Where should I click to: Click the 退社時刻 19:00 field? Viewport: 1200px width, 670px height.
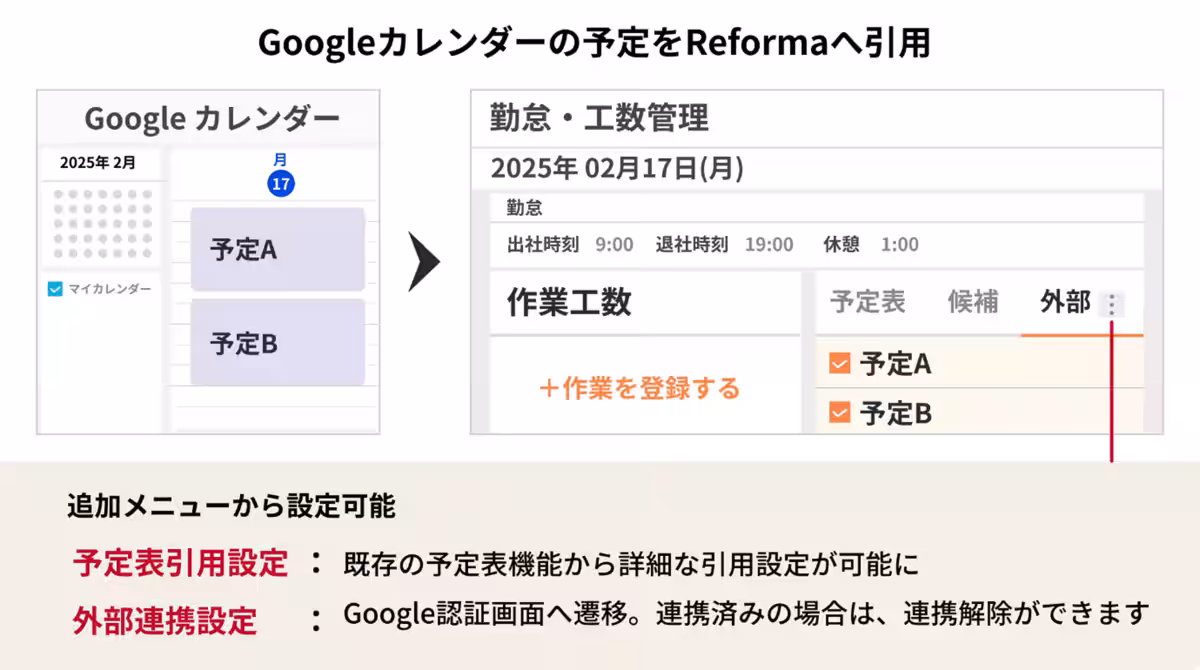click(x=768, y=245)
